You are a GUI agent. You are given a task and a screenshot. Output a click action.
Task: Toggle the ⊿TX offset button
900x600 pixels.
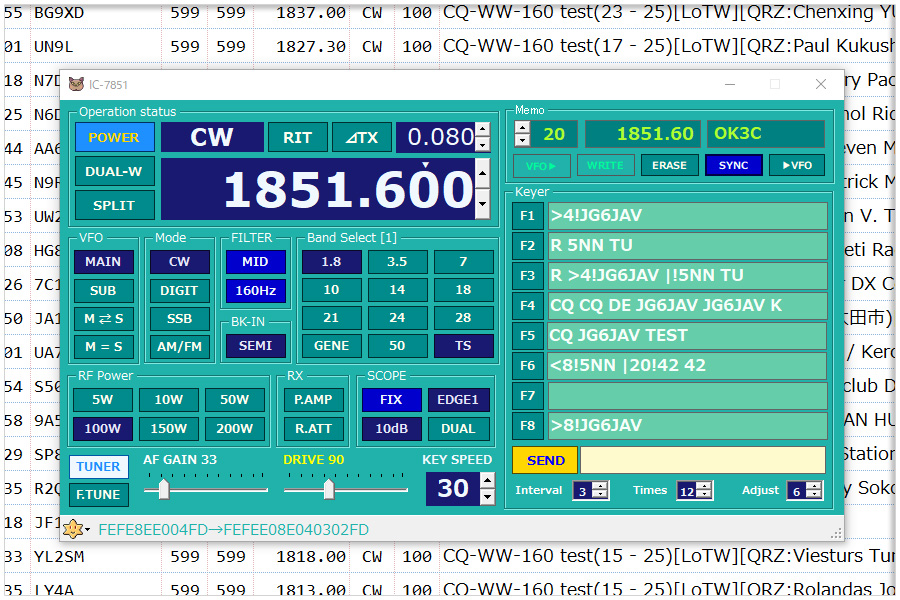click(x=361, y=137)
